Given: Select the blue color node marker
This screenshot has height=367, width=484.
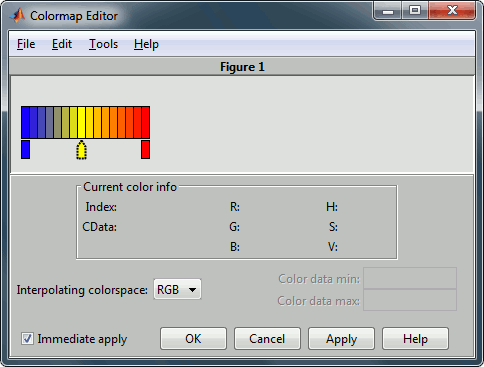Looking at the screenshot, I should [26, 149].
